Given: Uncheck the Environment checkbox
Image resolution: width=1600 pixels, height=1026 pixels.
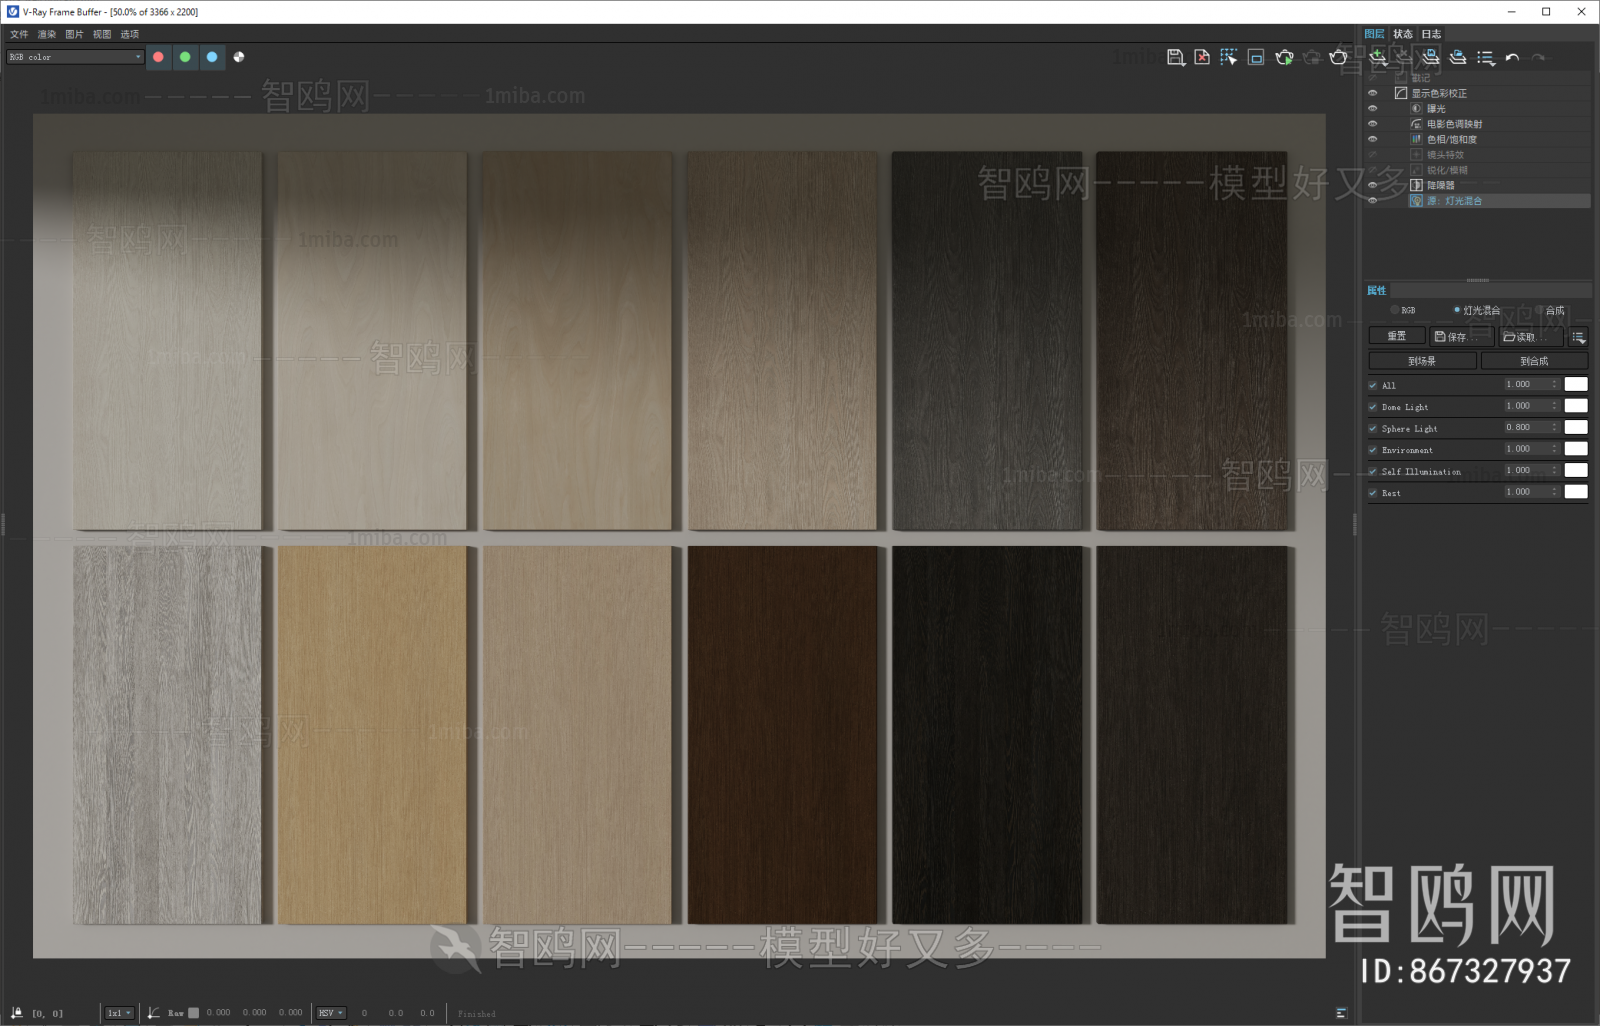Looking at the screenshot, I should [1373, 450].
